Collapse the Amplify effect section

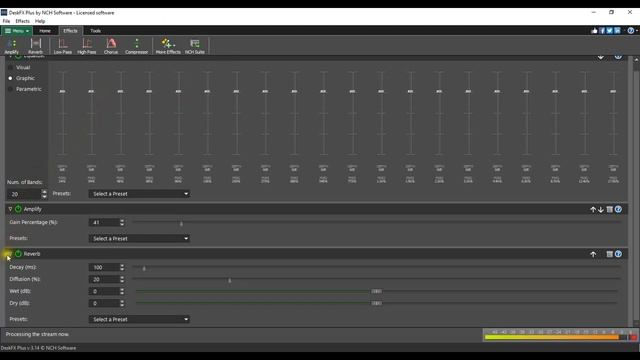pyautogui.click(x=10, y=209)
